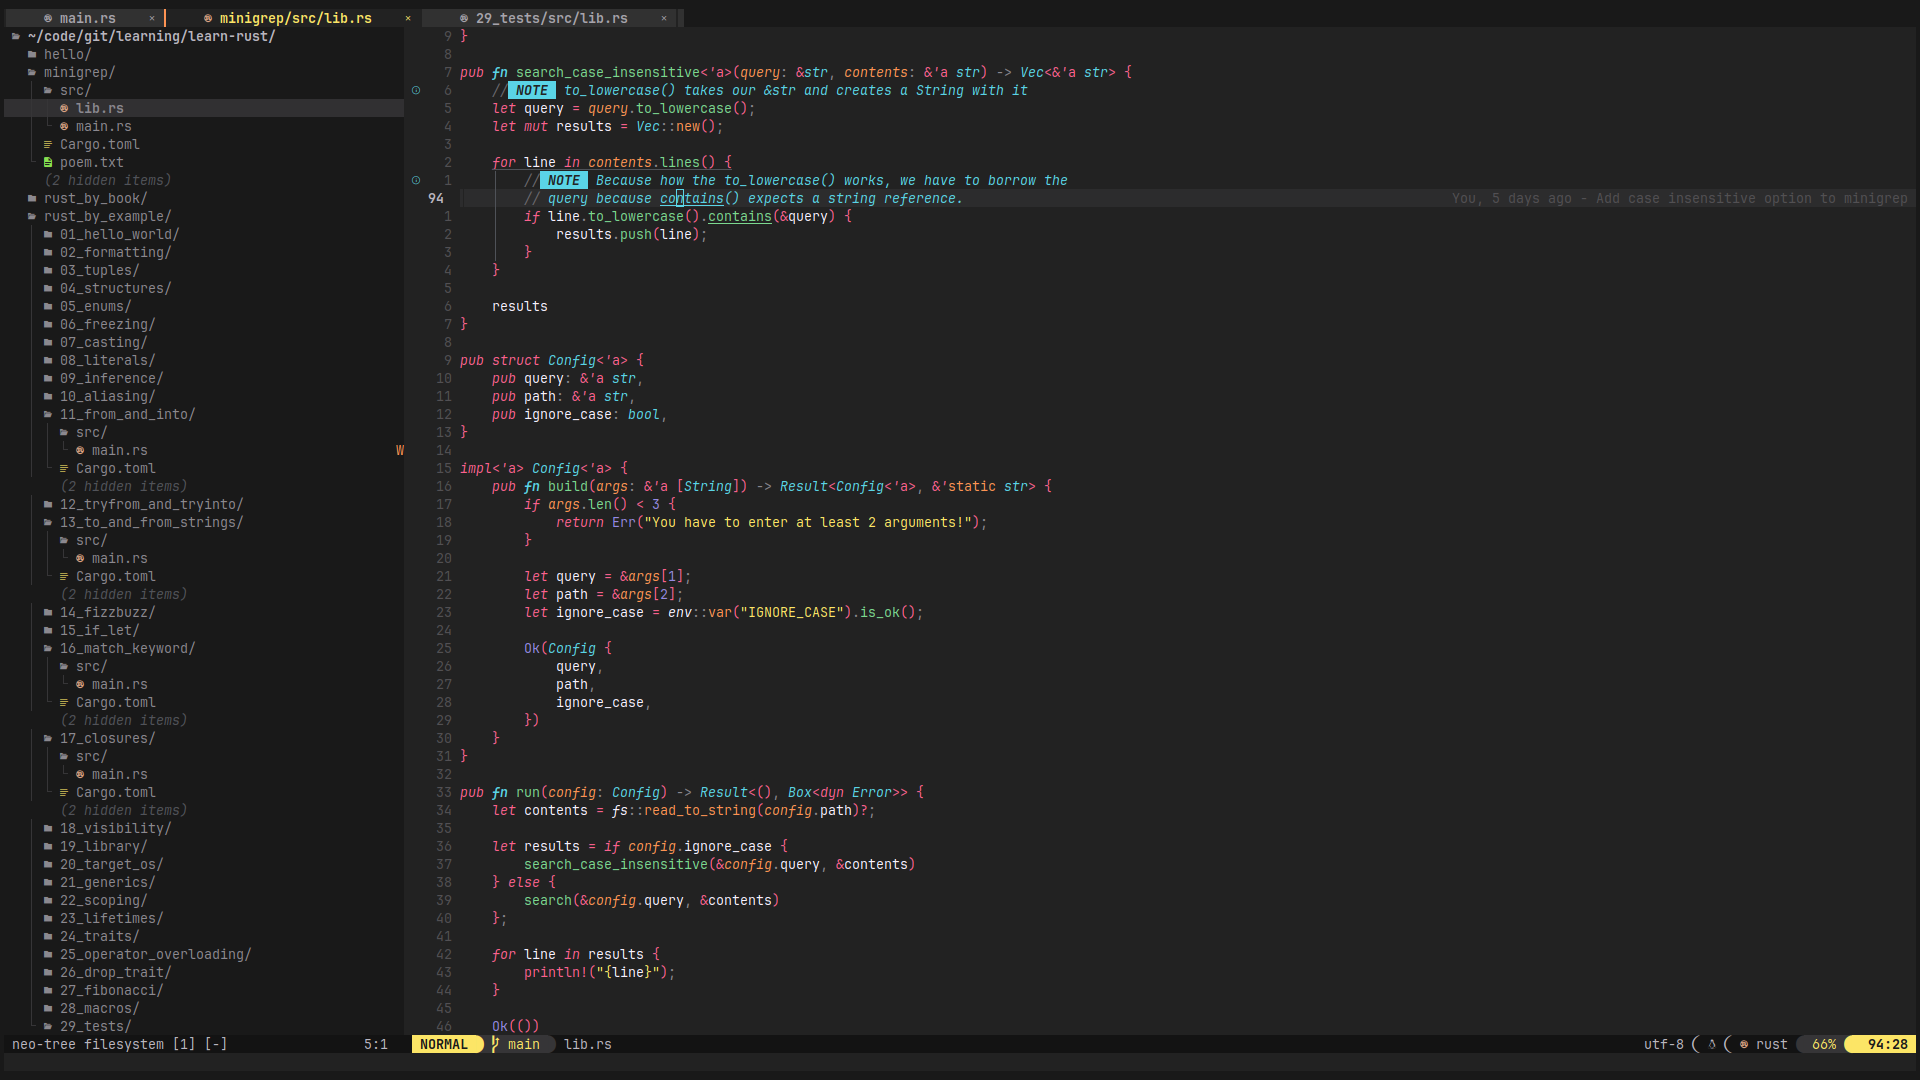The image size is (1920, 1080).
Task: Click the NOTE gutter sign beside the to_lowercase comment
Action: click(416, 90)
